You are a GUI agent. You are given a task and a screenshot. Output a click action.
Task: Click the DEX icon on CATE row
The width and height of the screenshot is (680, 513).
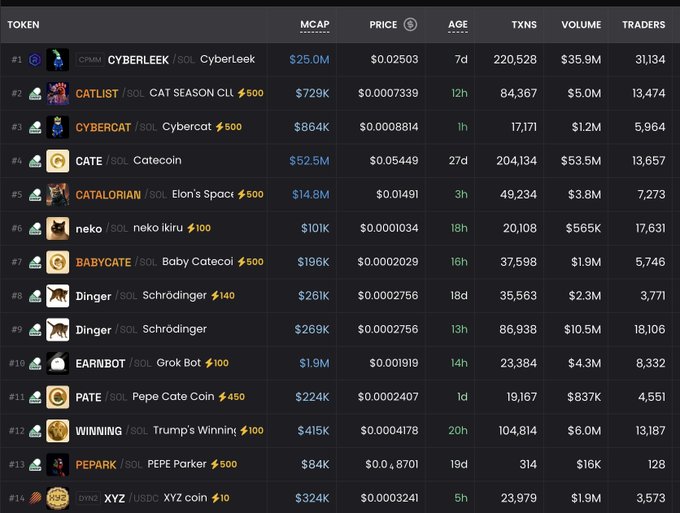pyautogui.click(x=35, y=161)
